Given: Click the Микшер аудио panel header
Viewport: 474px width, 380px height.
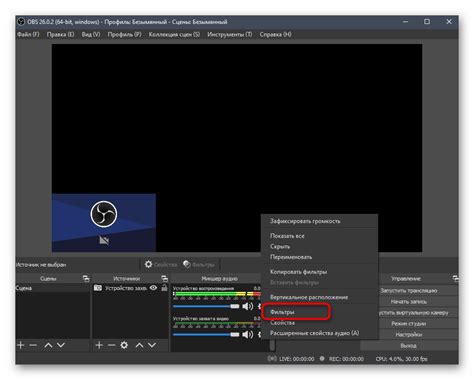Looking at the screenshot, I should (219, 279).
